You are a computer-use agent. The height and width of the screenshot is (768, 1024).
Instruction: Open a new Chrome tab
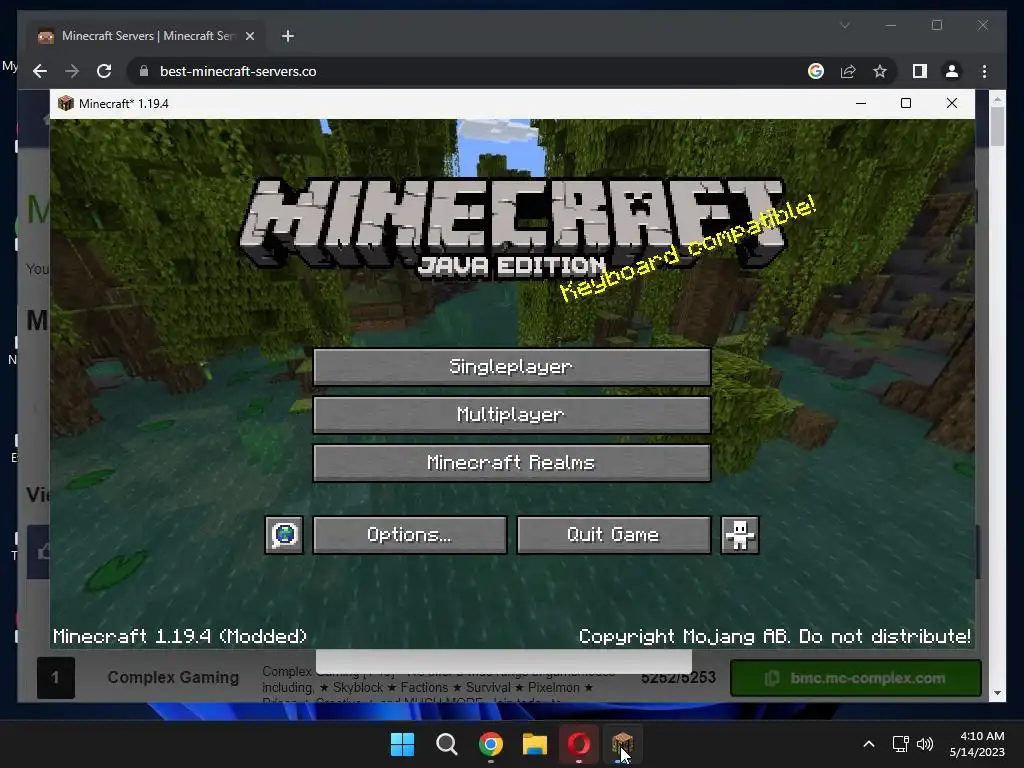click(x=287, y=36)
